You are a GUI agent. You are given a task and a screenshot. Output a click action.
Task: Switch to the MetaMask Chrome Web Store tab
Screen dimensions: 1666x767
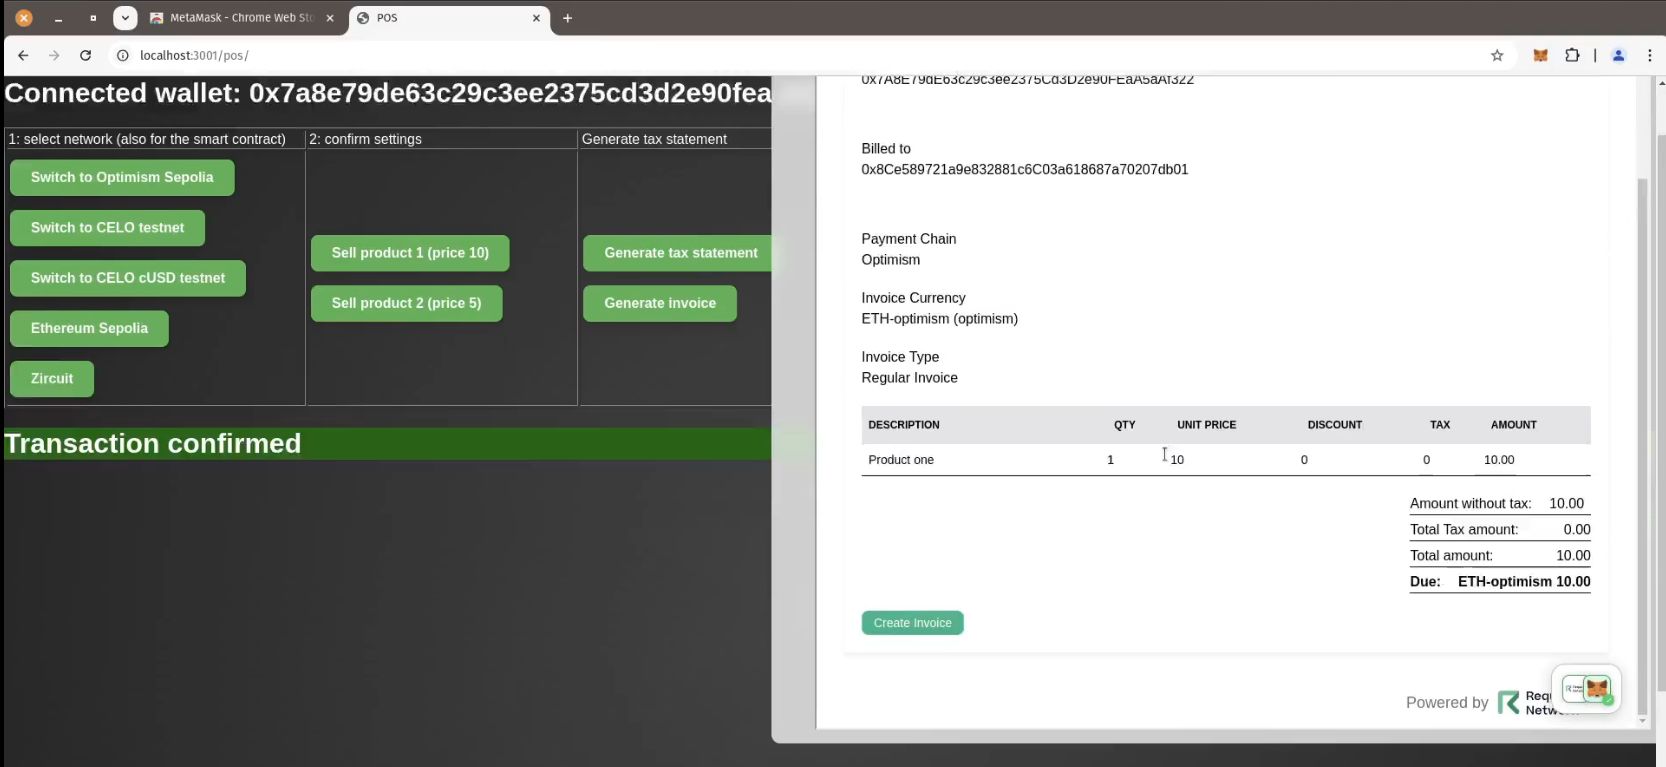click(x=241, y=18)
